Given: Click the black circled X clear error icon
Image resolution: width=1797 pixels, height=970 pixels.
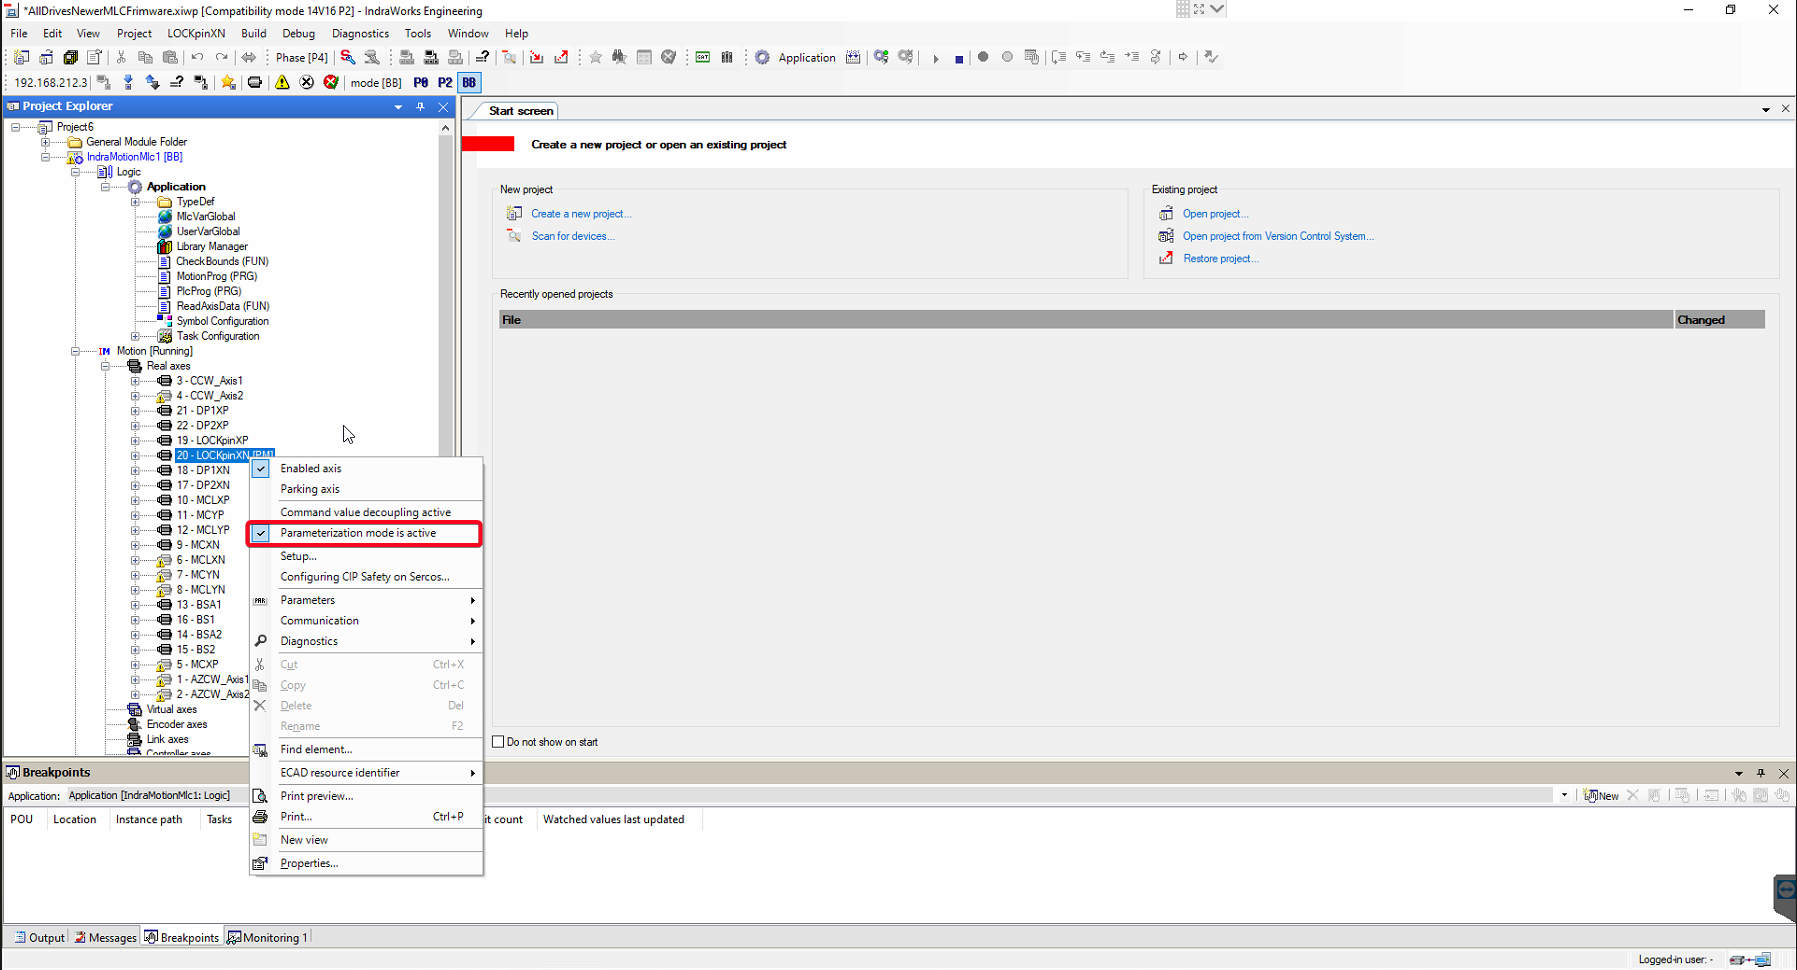Looking at the screenshot, I should pos(307,83).
